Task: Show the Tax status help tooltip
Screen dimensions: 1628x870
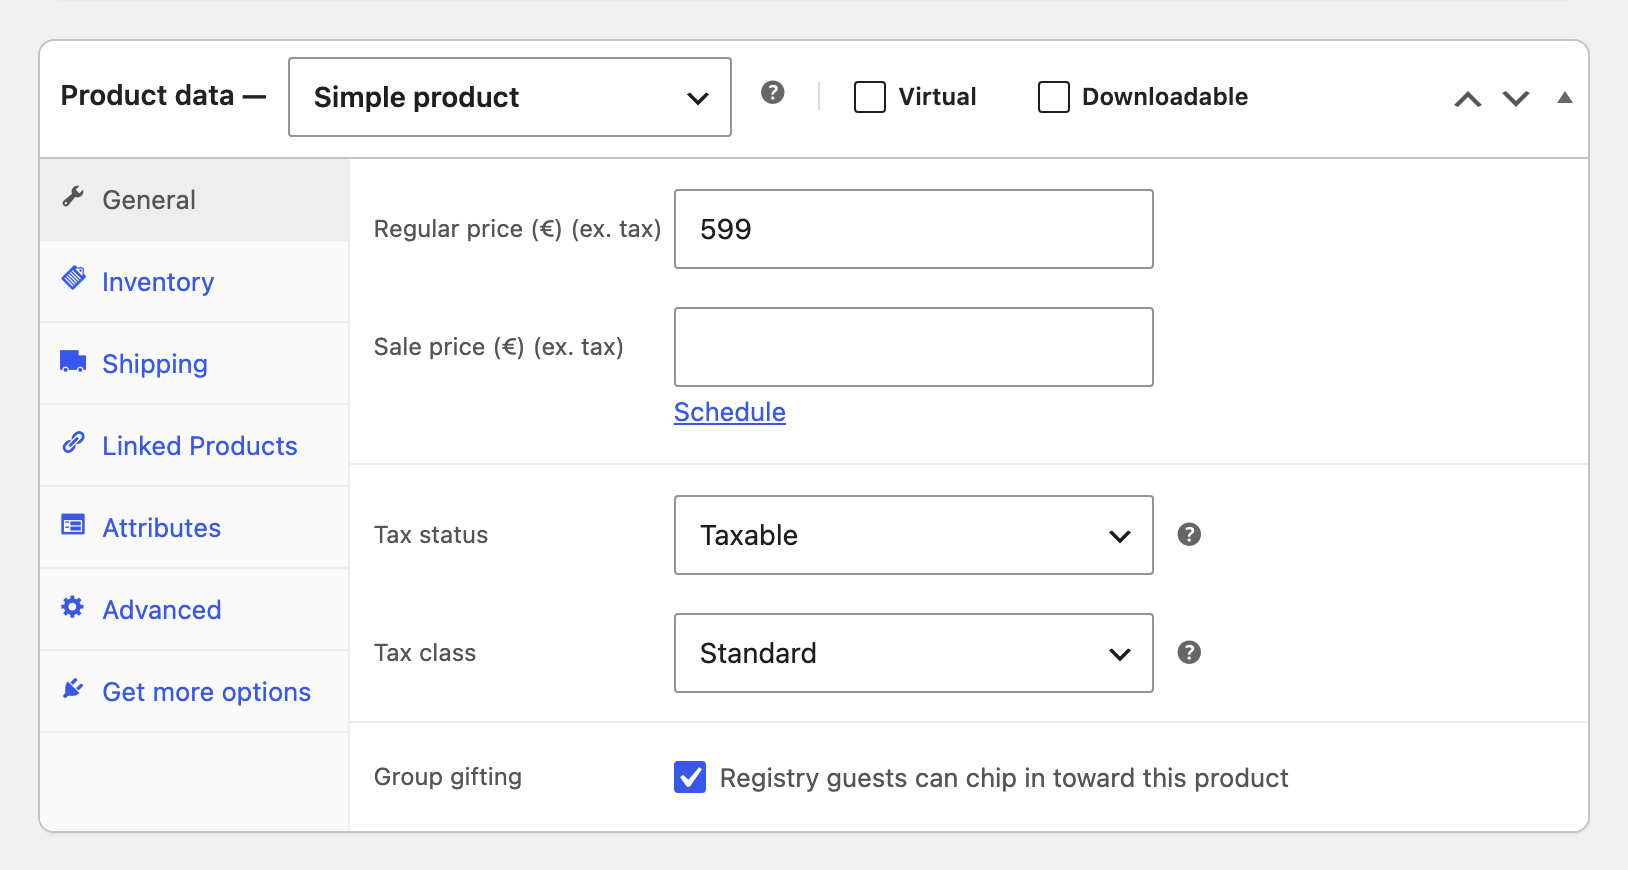Action: click(1189, 534)
